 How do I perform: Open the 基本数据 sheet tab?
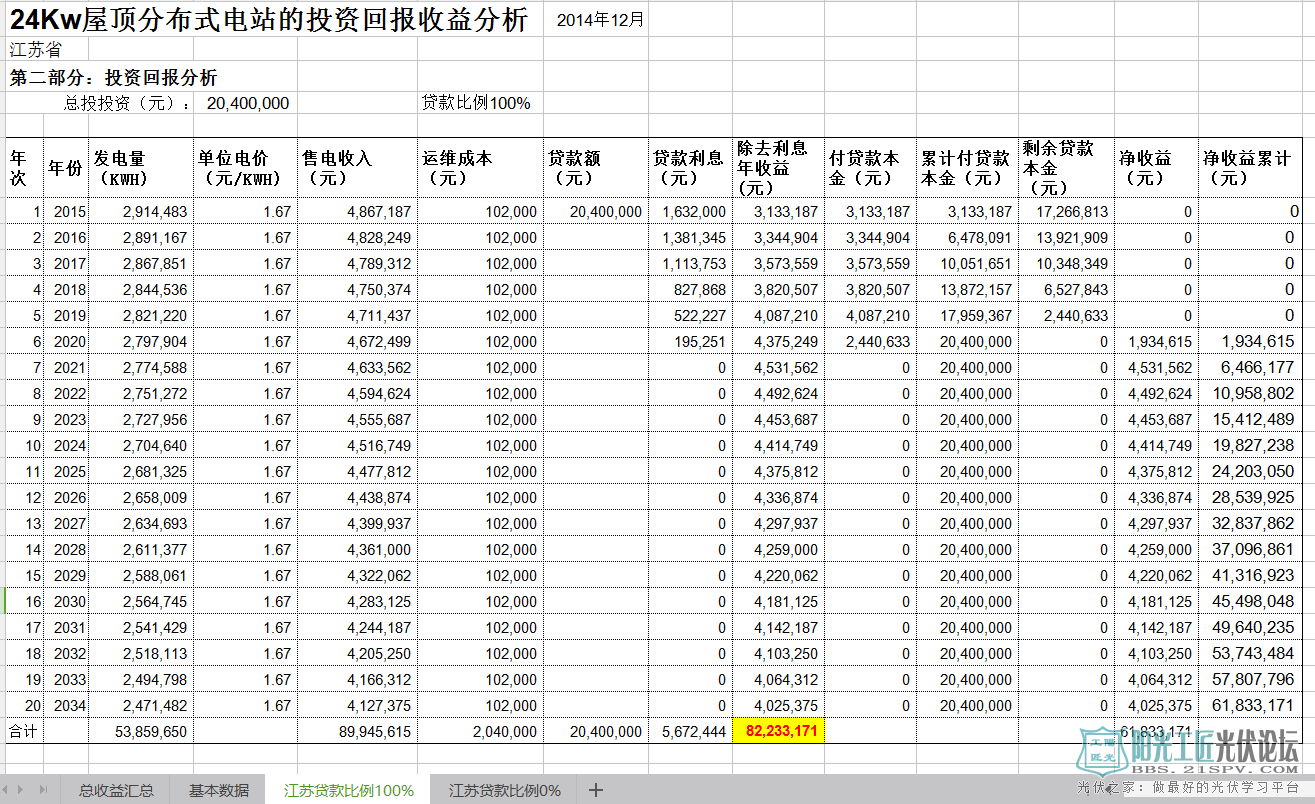(x=219, y=790)
